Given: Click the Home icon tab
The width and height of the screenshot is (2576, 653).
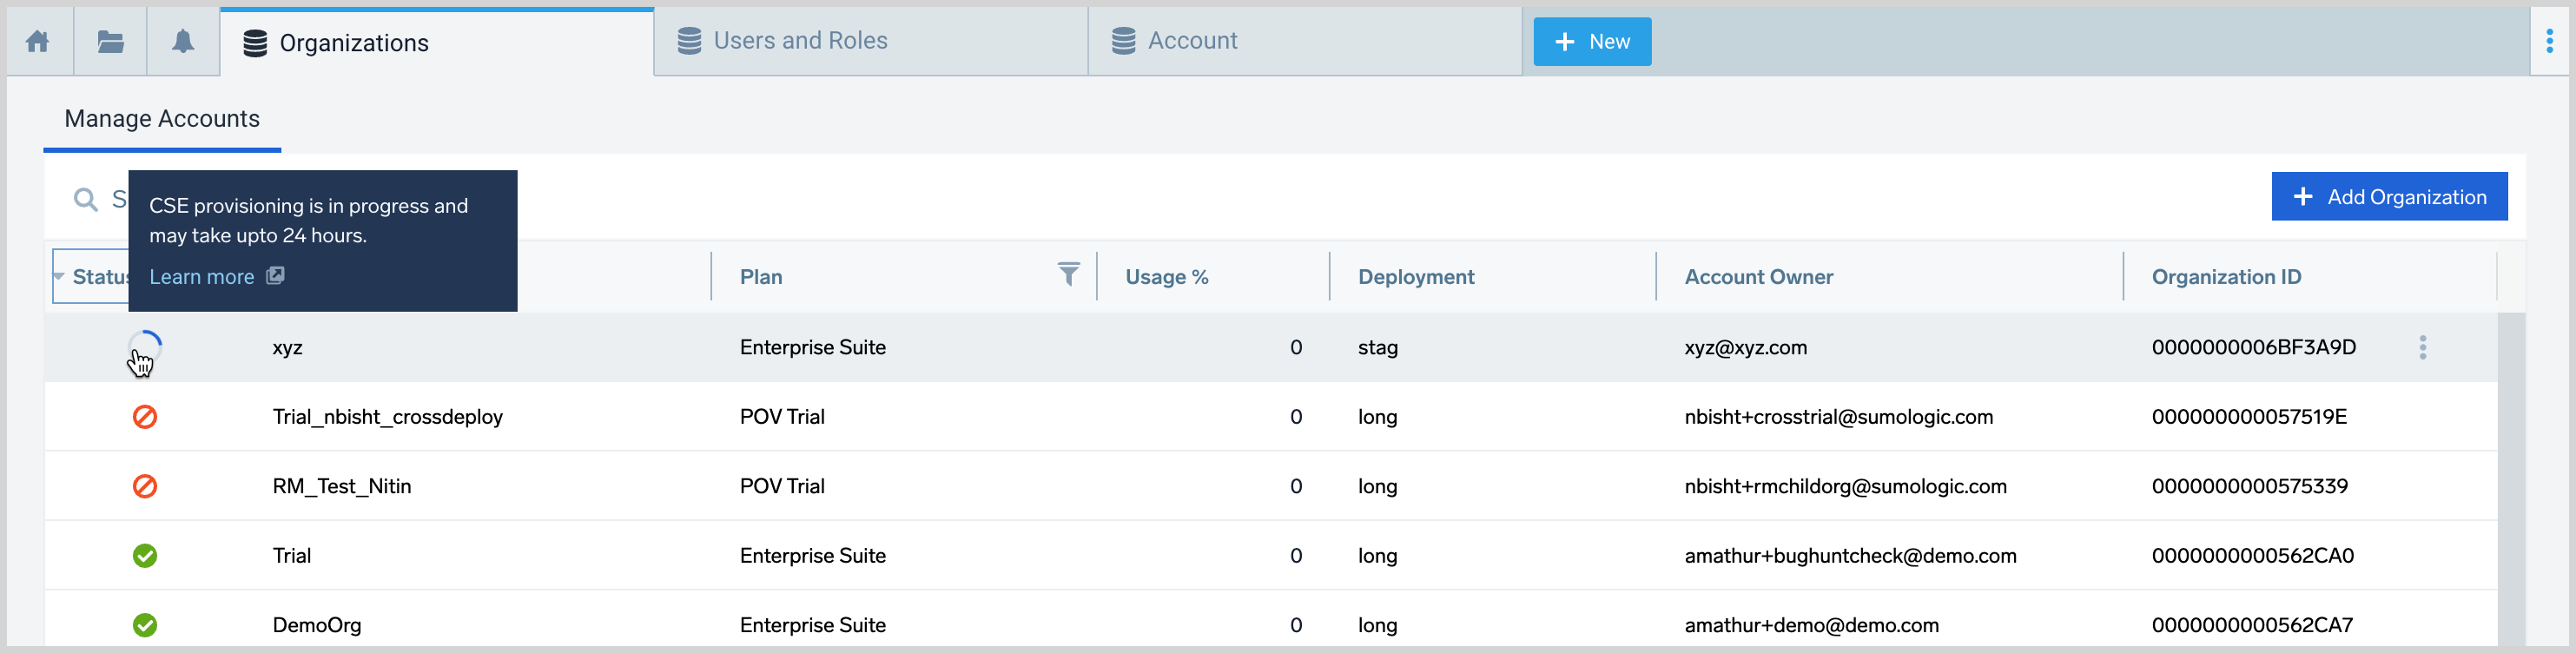Looking at the screenshot, I should tap(38, 41).
